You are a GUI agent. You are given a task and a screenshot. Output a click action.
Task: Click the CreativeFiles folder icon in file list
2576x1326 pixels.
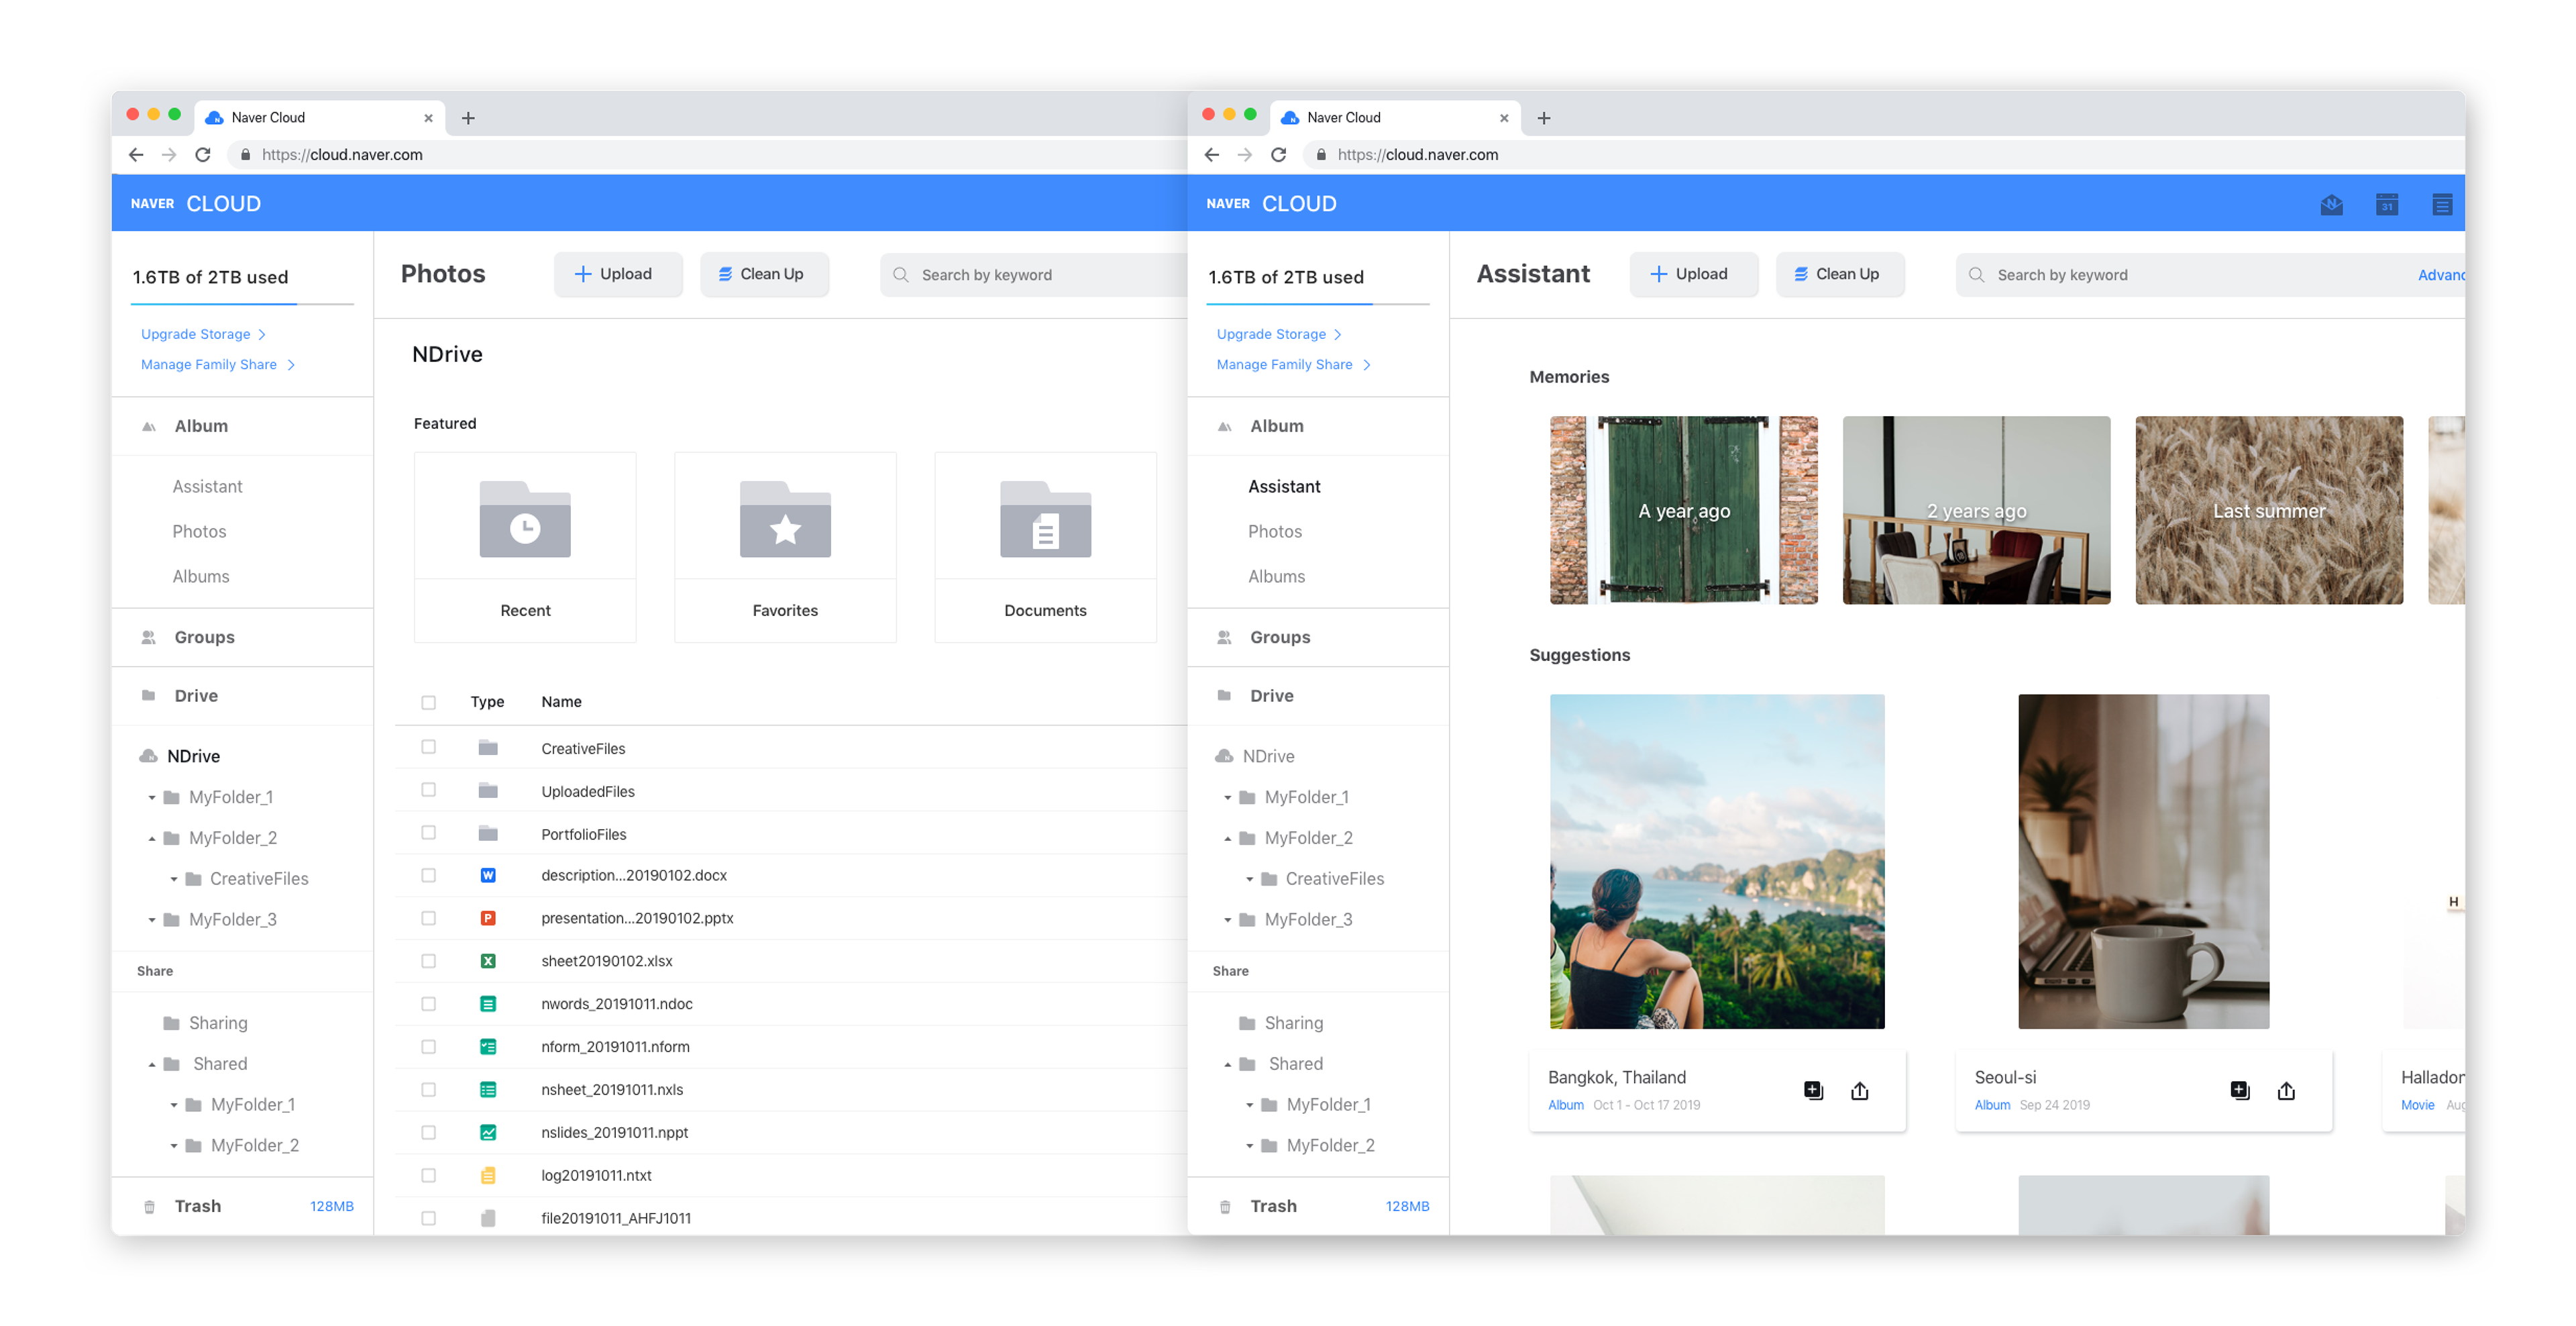(488, 747)
